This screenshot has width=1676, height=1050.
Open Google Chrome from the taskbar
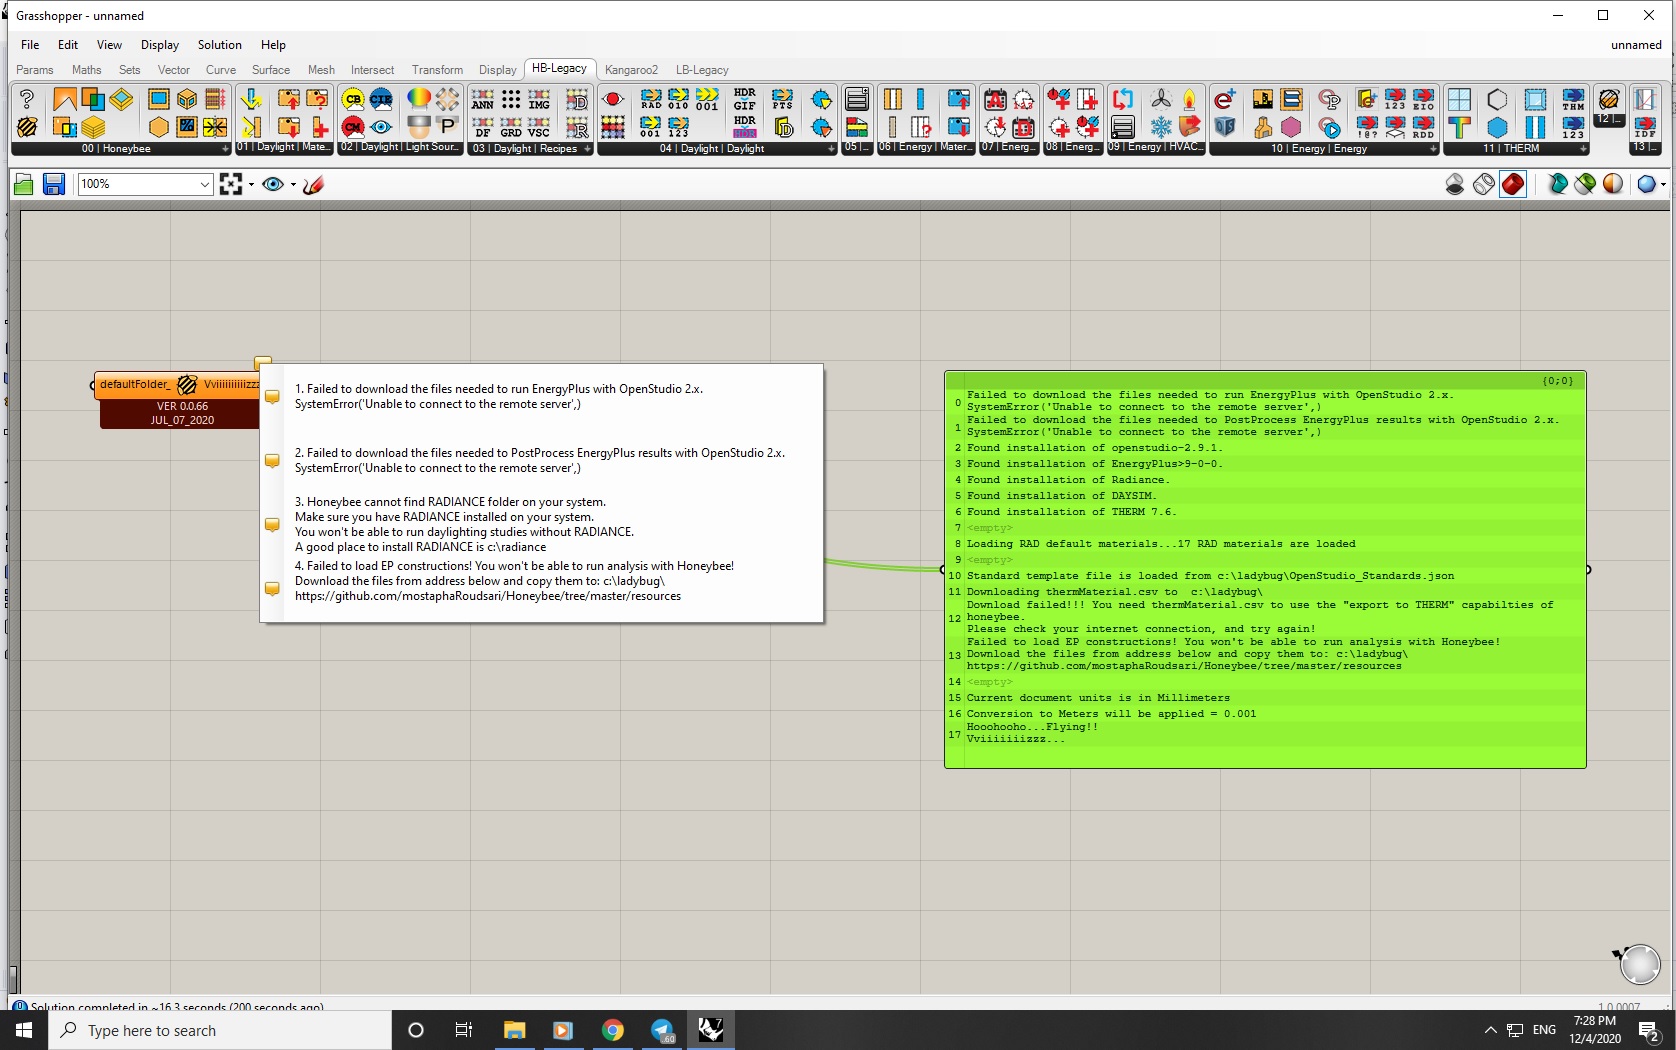click(x=612, y=1030)
